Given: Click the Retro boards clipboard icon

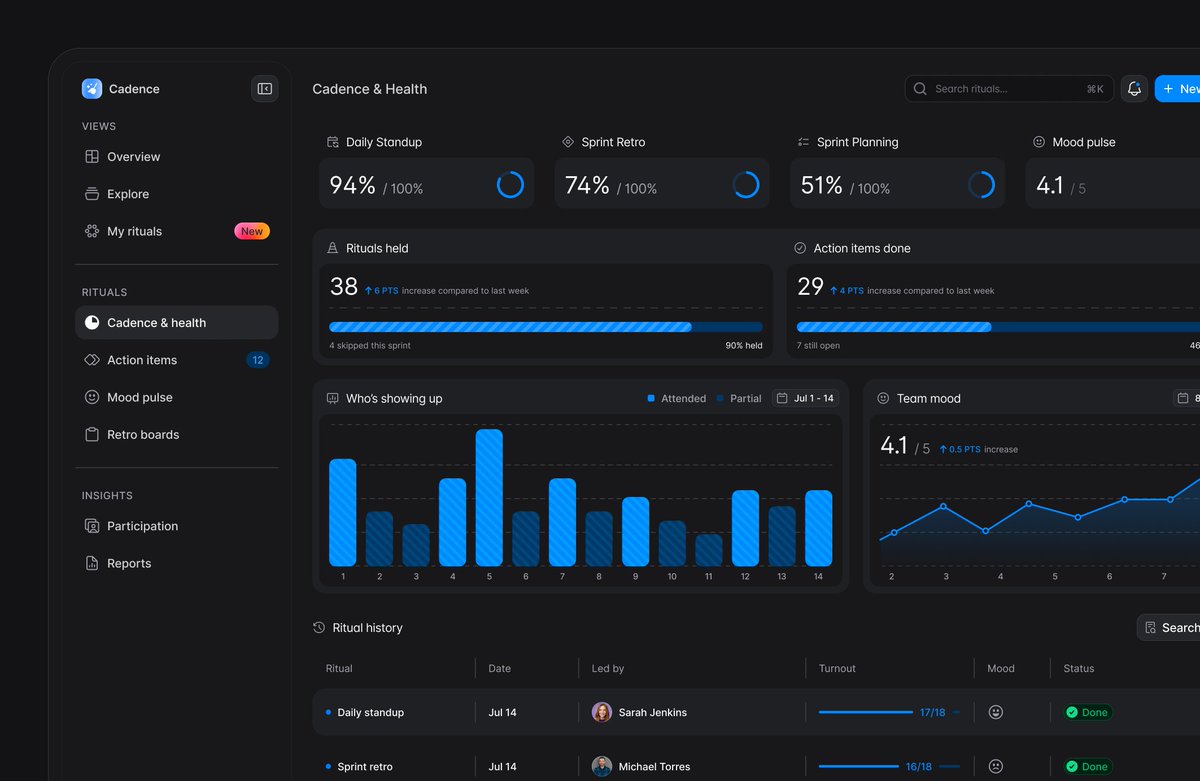Looking at the screenshot, I should (x=92, y=435).
